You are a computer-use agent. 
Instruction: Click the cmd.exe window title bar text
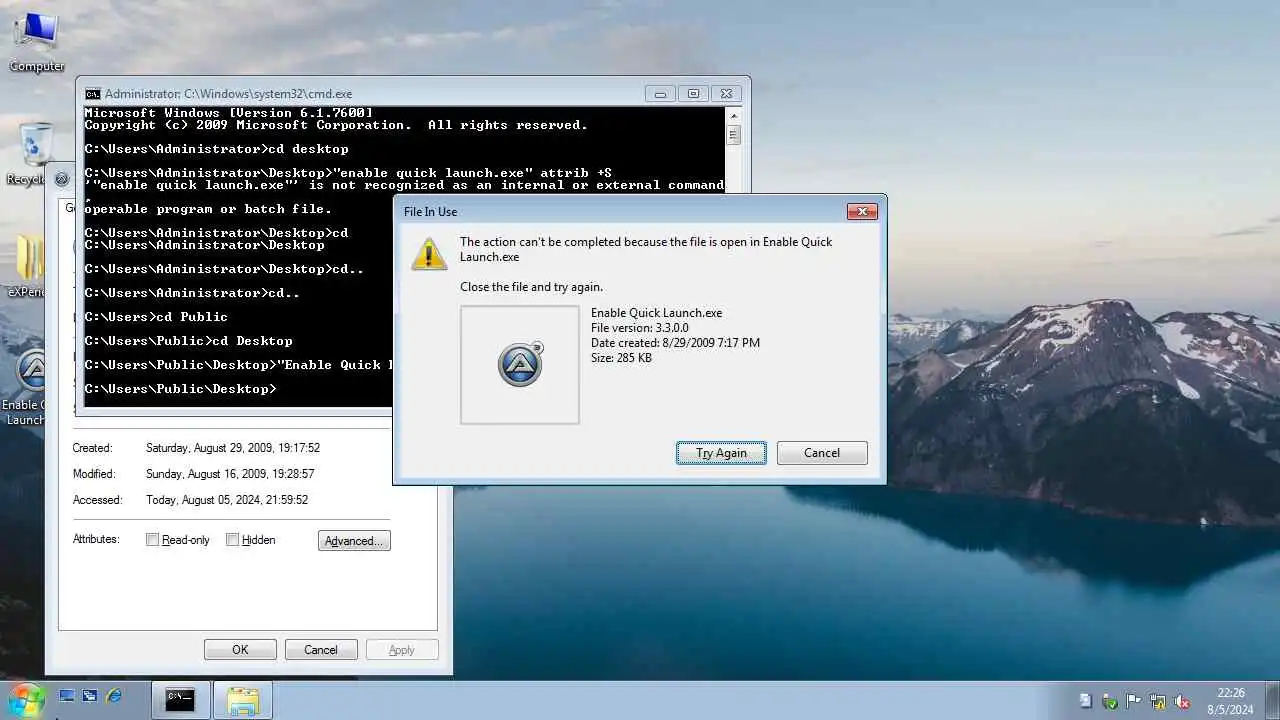228,93
